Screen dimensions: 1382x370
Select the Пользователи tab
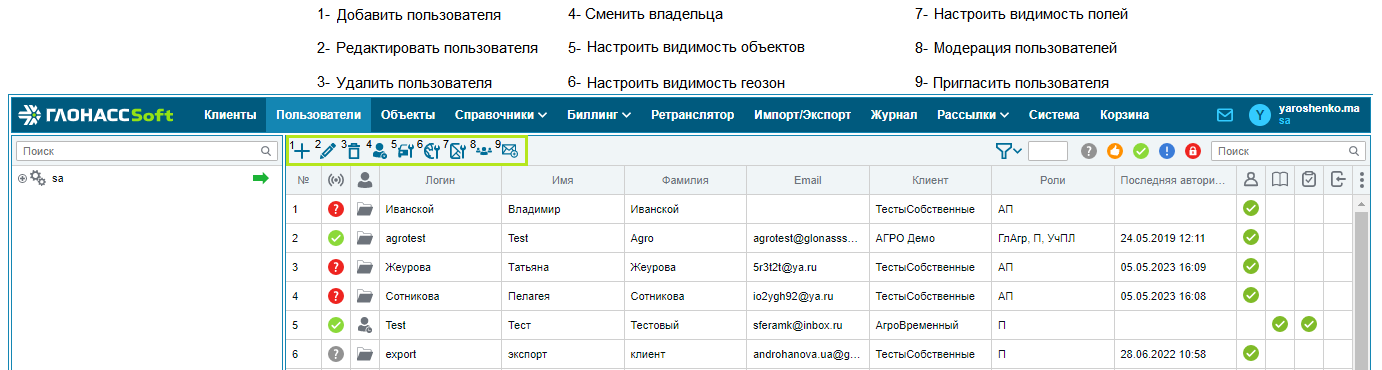pyautogui.click(x=319, y=115)
